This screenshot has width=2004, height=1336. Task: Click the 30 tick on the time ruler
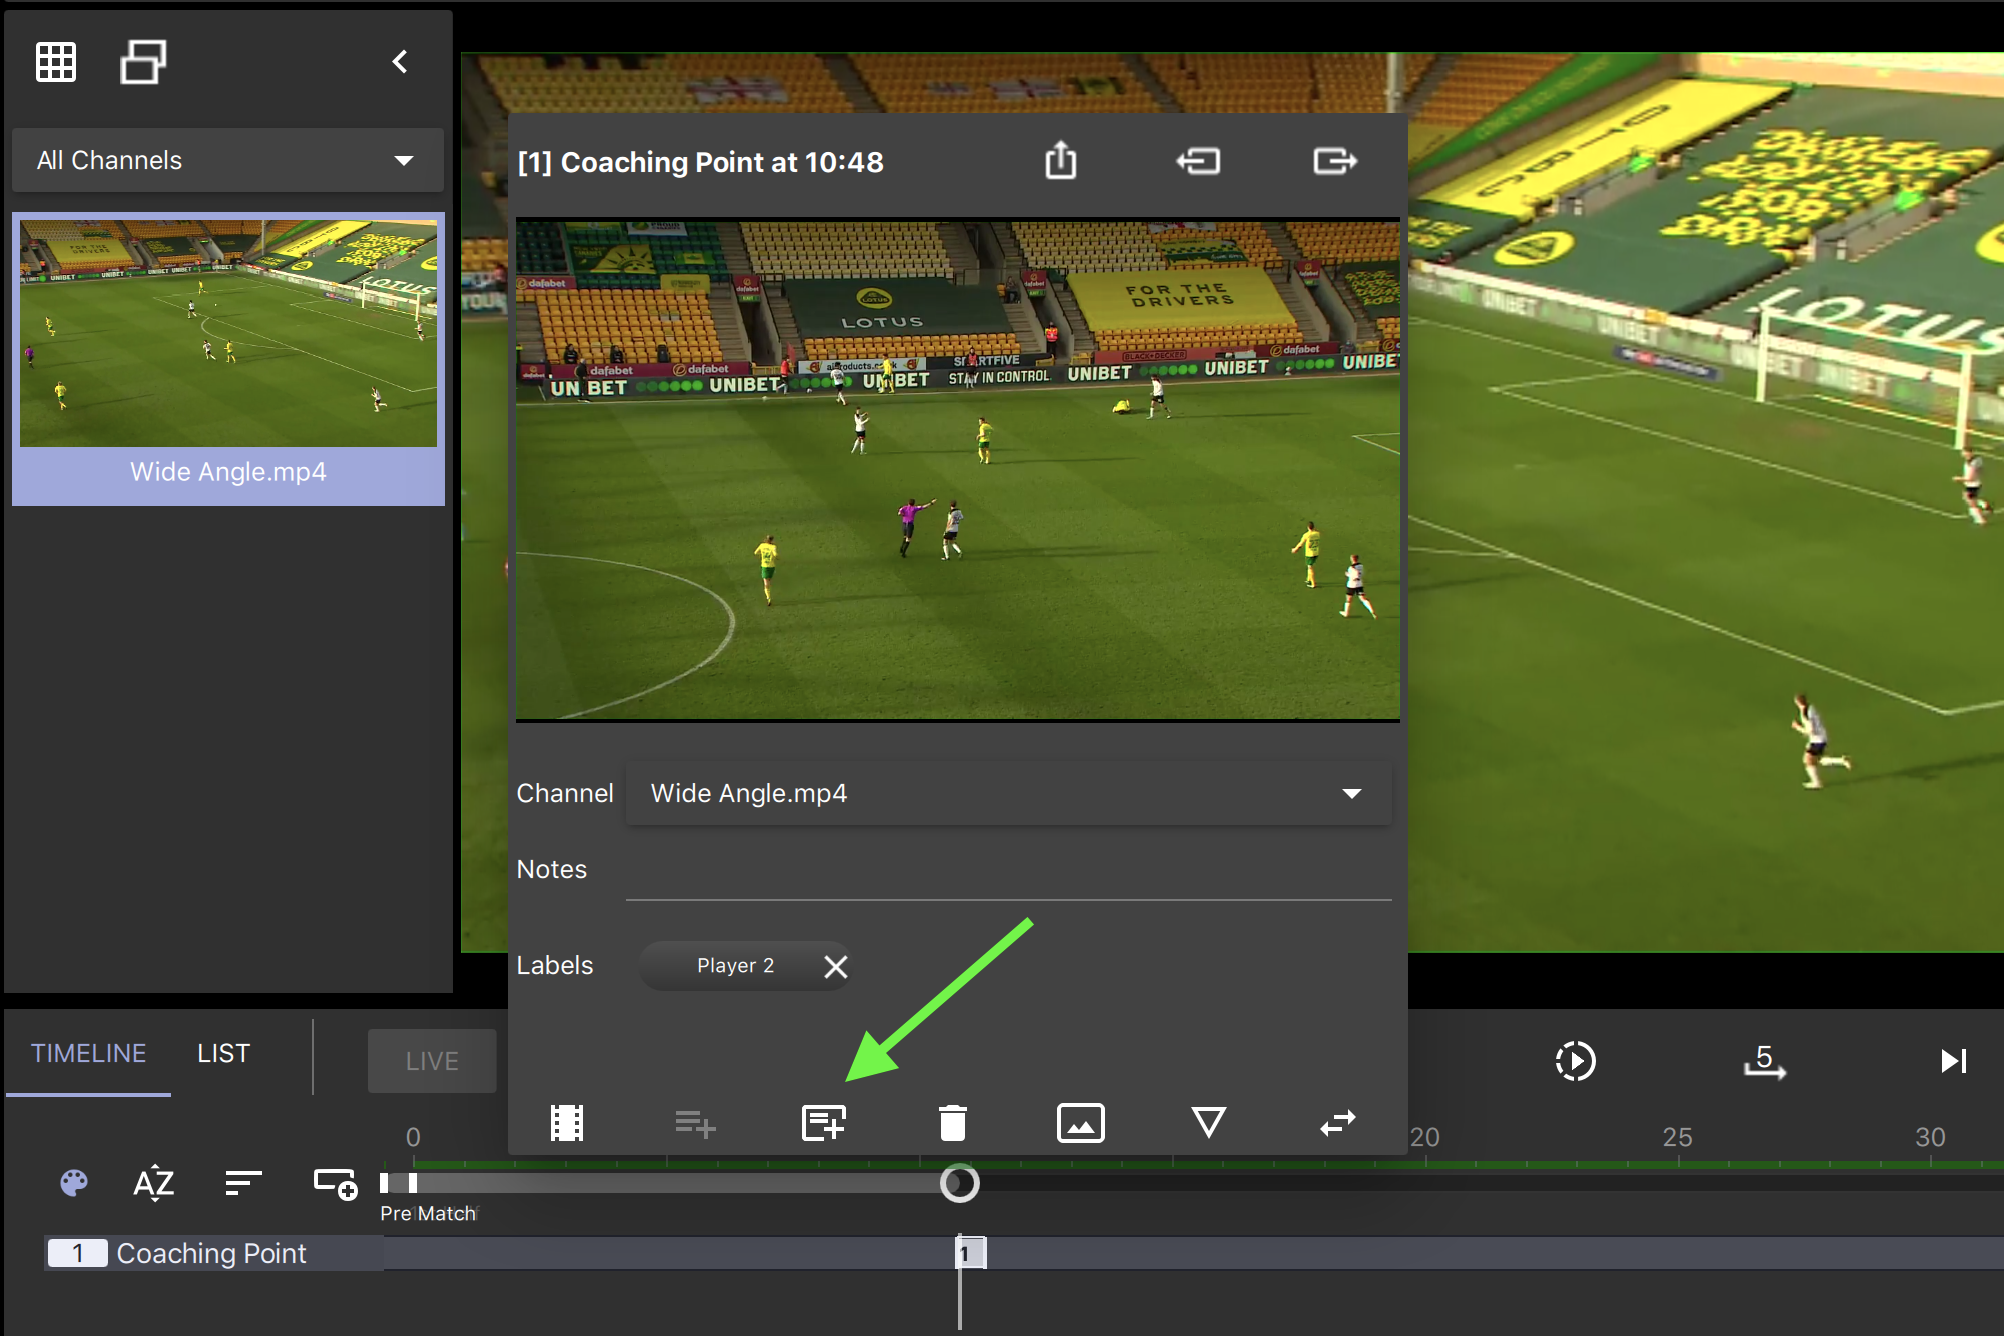tap(1930, 1138)
